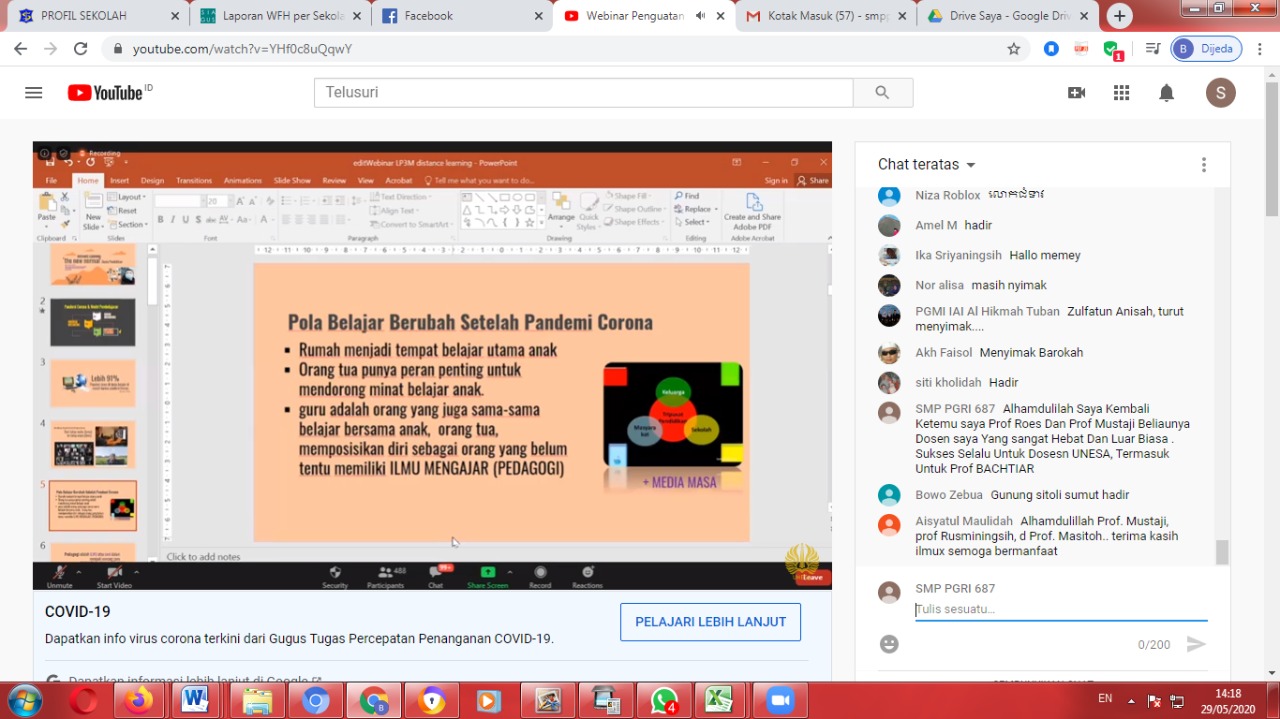This screenshot has width=1280, height=719.
Task: Open a new Chrome tab
Action: tap(1120, 16)
